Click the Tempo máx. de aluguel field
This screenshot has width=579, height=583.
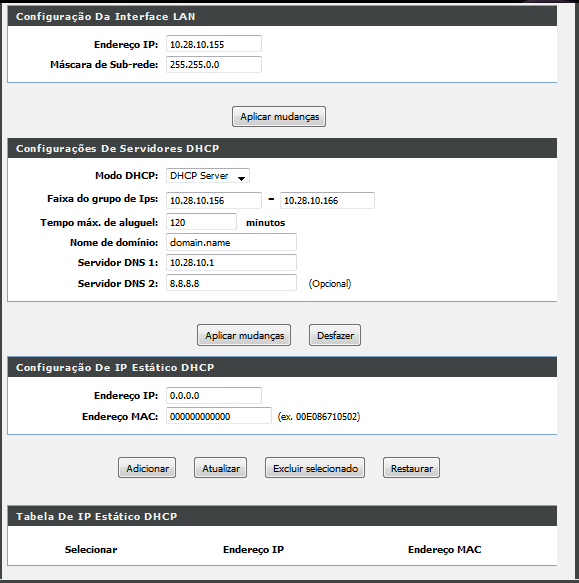[201, 222]
